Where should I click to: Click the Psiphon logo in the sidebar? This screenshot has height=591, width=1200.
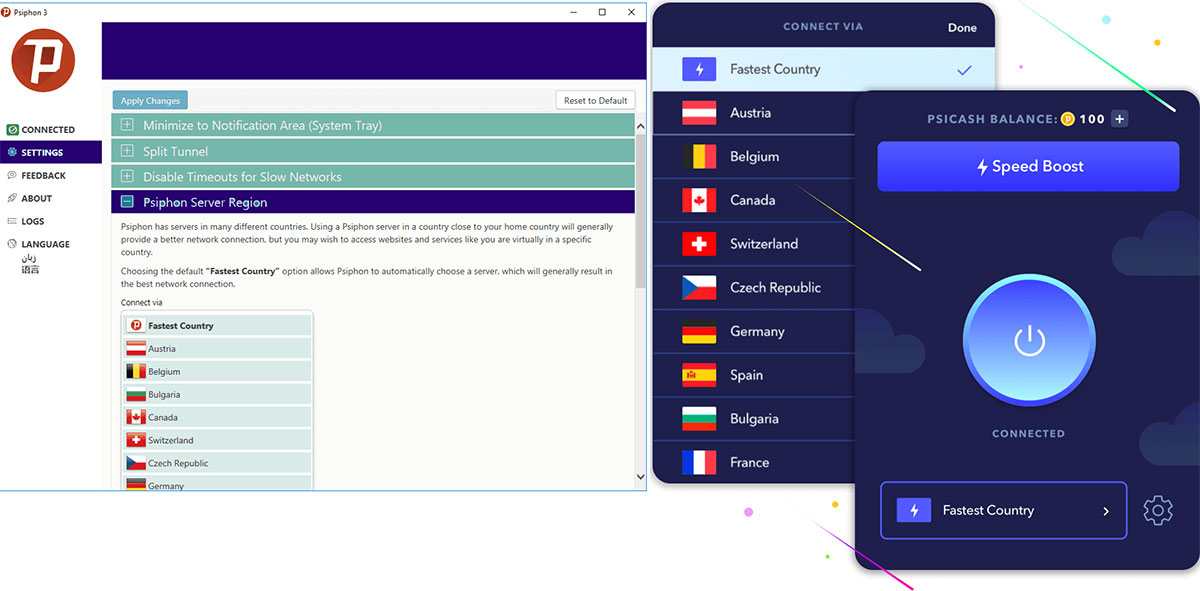(x=43, y=61)
